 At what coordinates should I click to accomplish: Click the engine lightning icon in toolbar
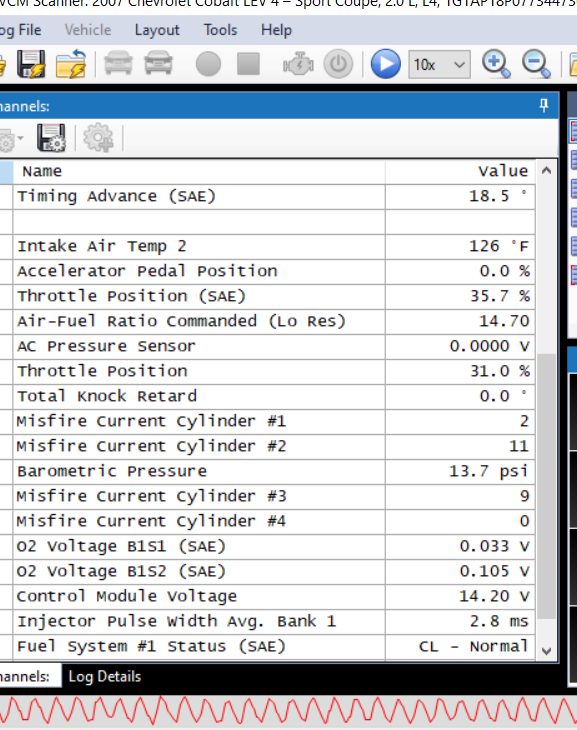[298, 64]
